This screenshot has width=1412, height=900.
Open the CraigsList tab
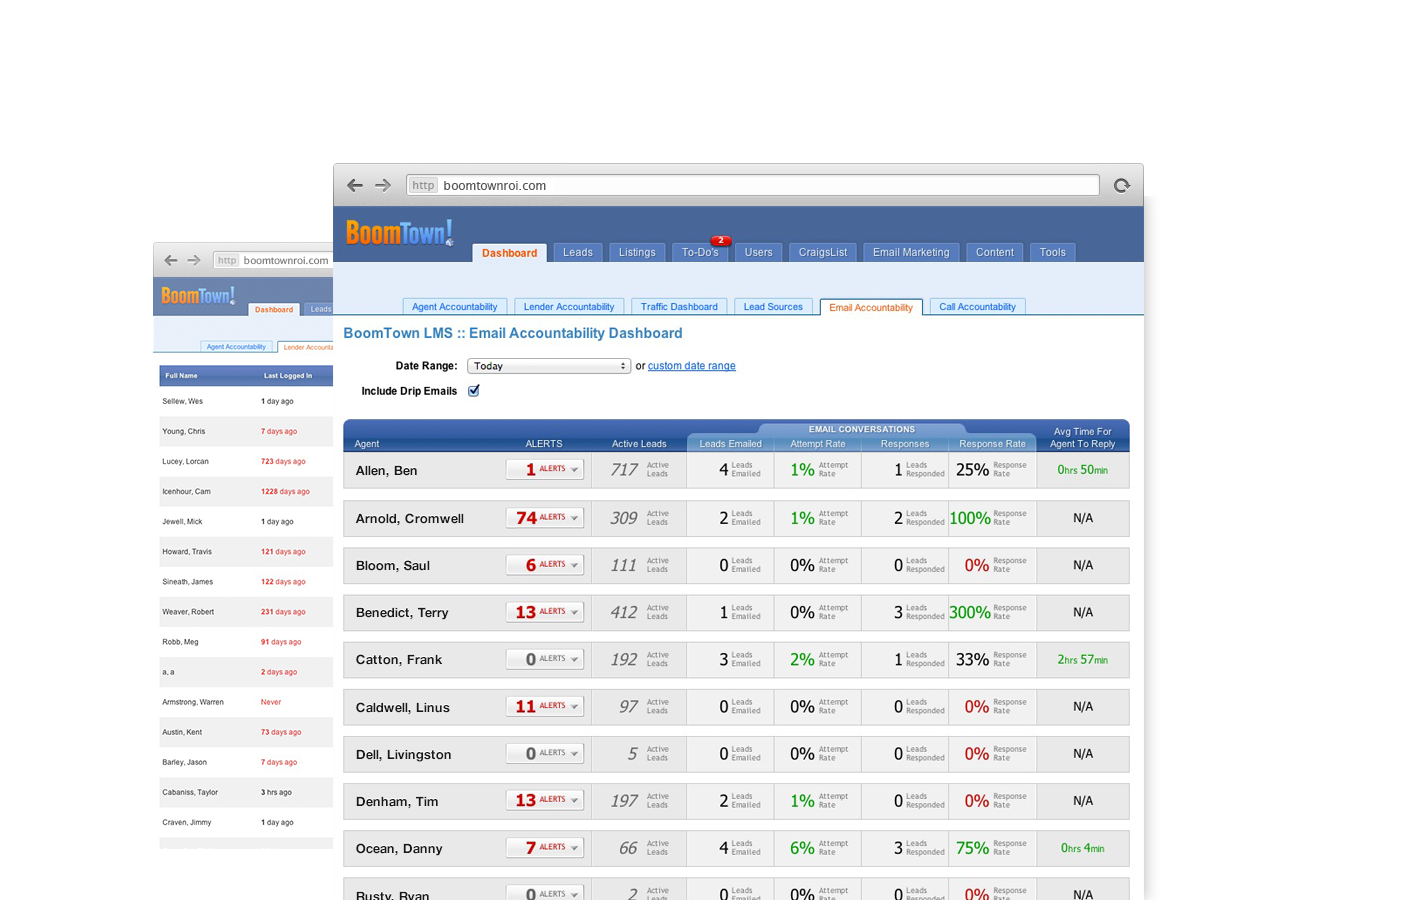(x=822, y=253)
